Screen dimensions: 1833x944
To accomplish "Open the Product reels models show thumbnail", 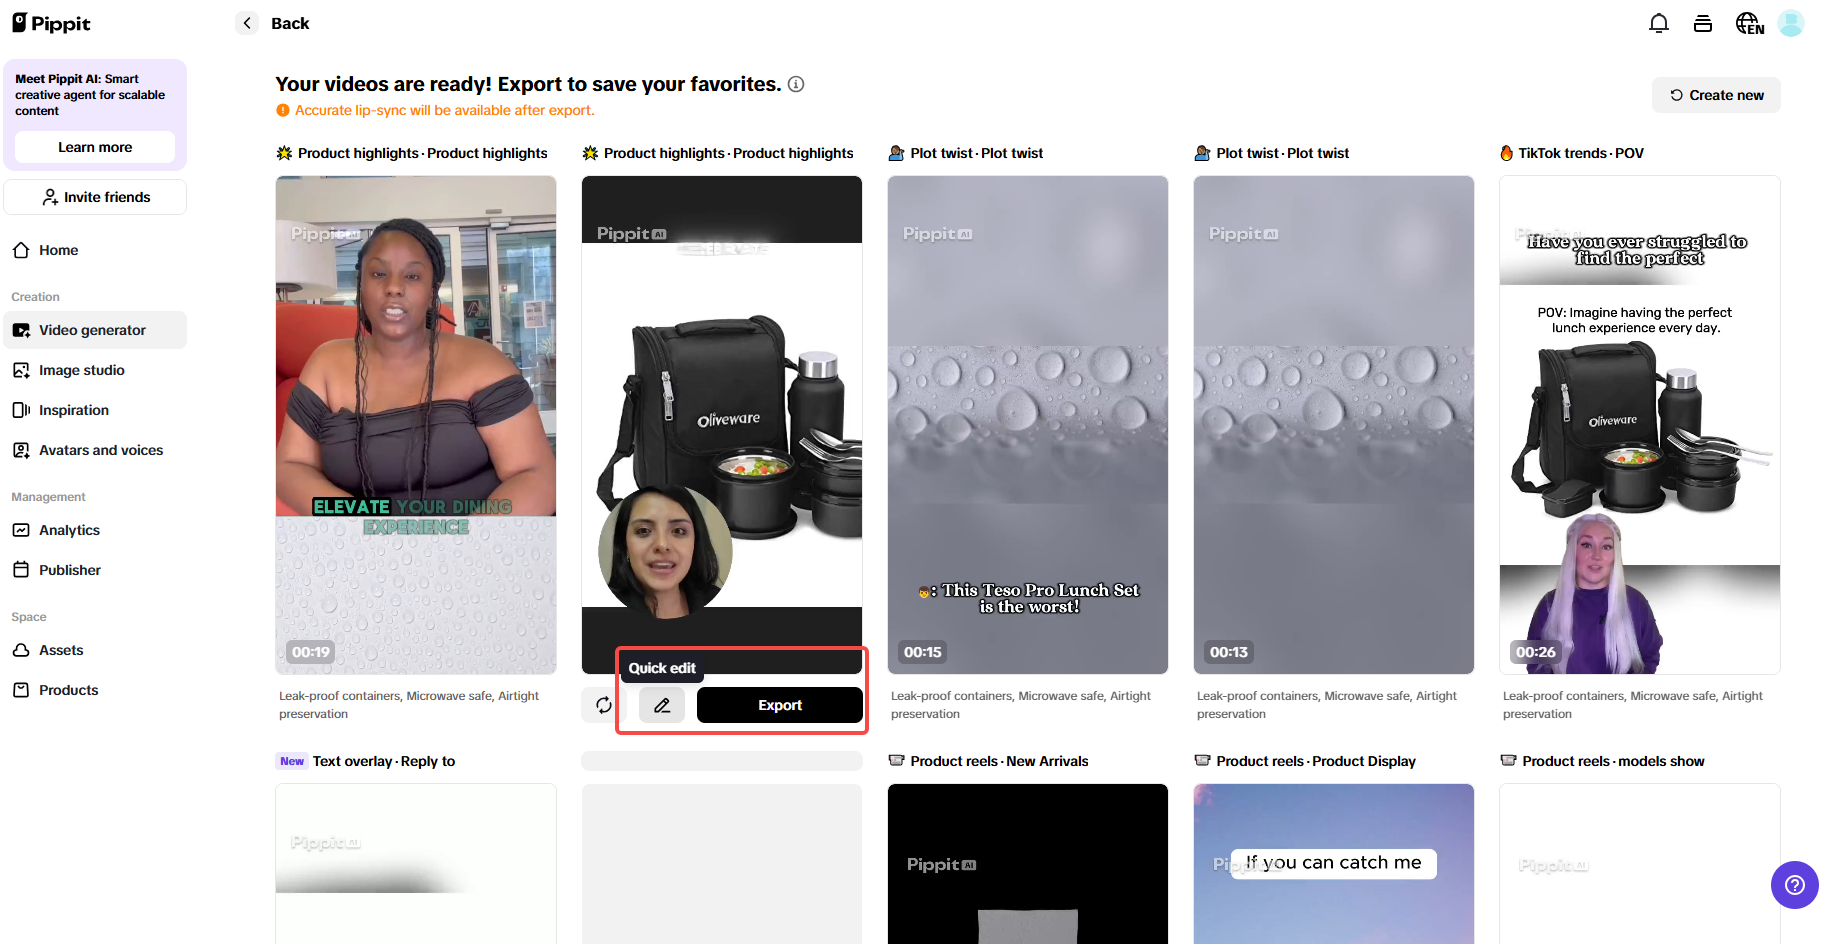I will (1640, 864).
